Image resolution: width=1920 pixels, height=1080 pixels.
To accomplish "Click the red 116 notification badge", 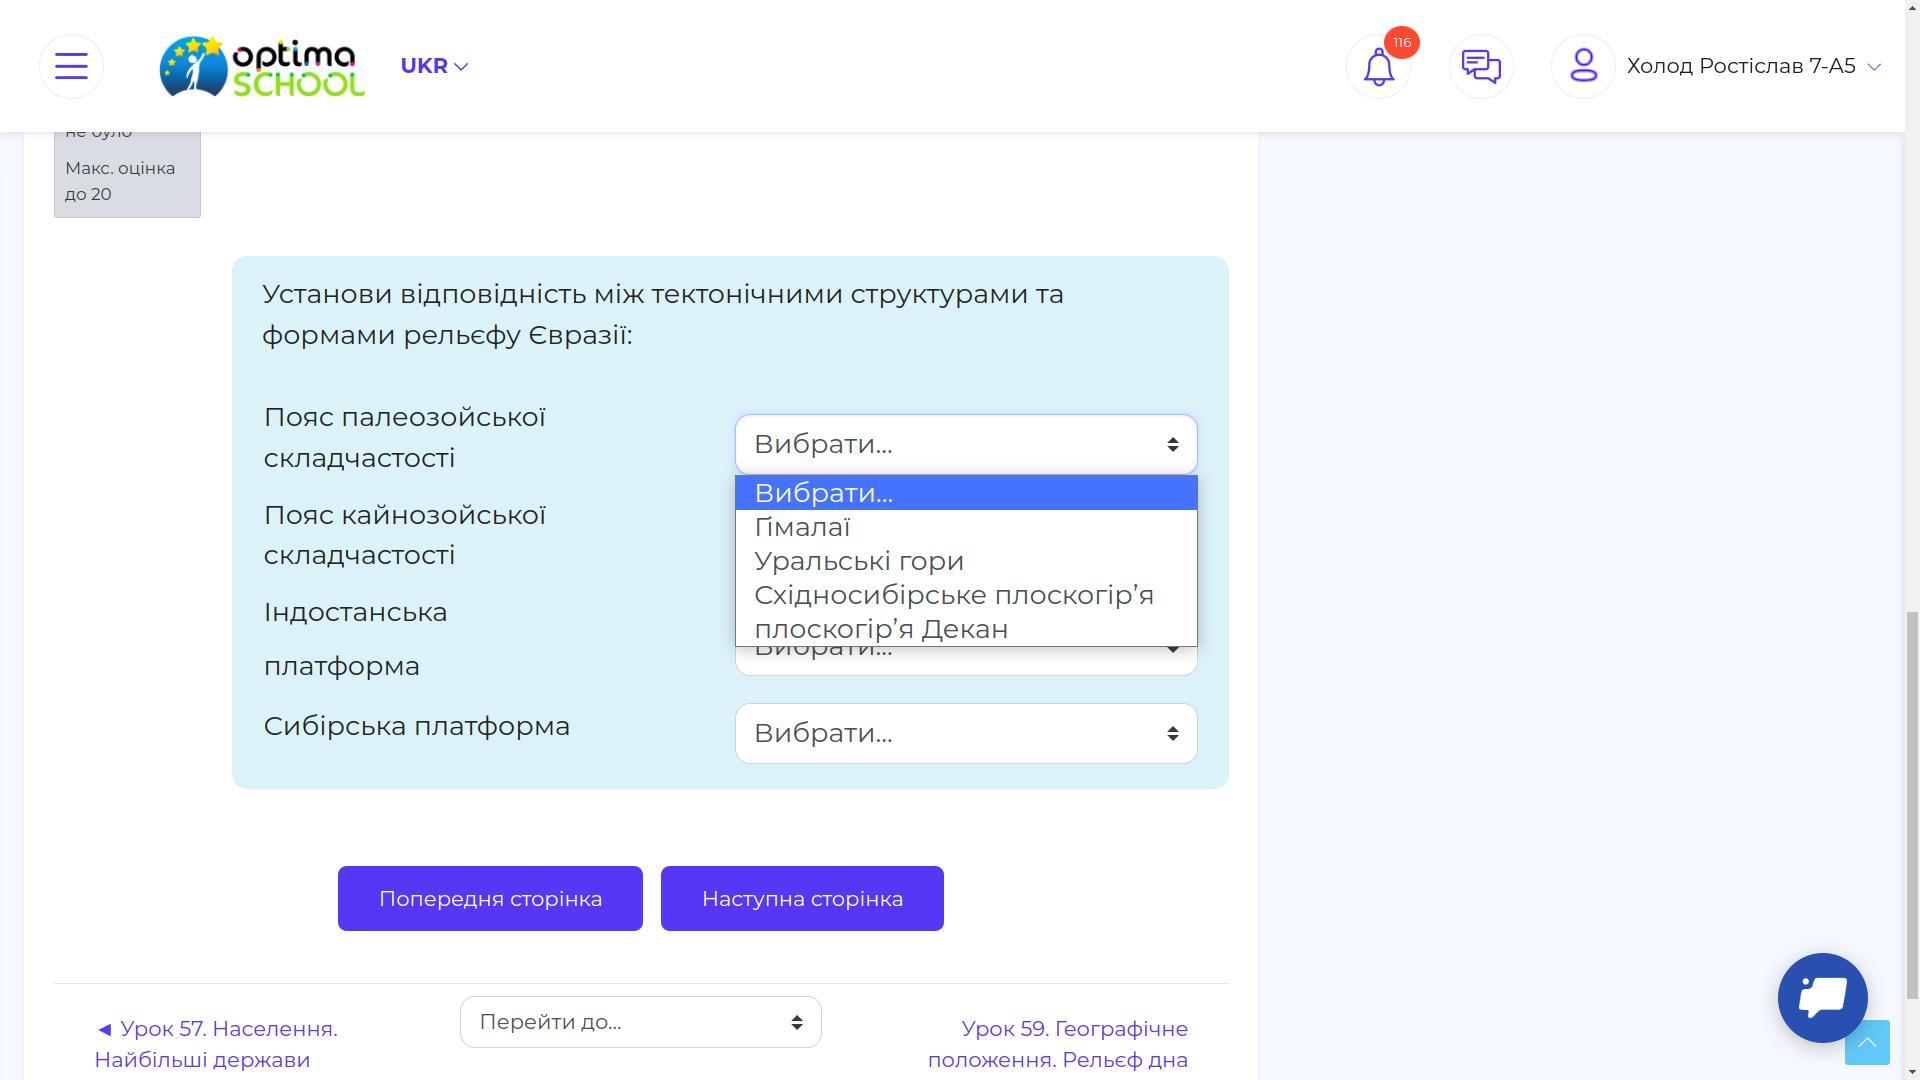I will [x=1402, y=42].
